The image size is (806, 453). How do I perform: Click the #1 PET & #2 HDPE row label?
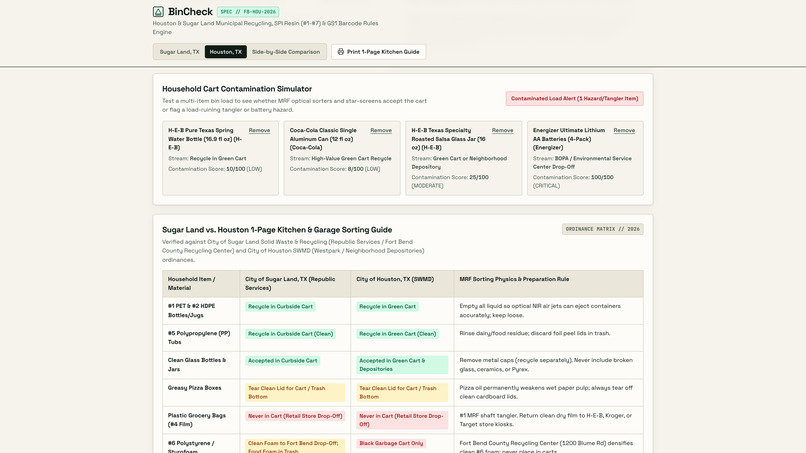click(192, 311)
